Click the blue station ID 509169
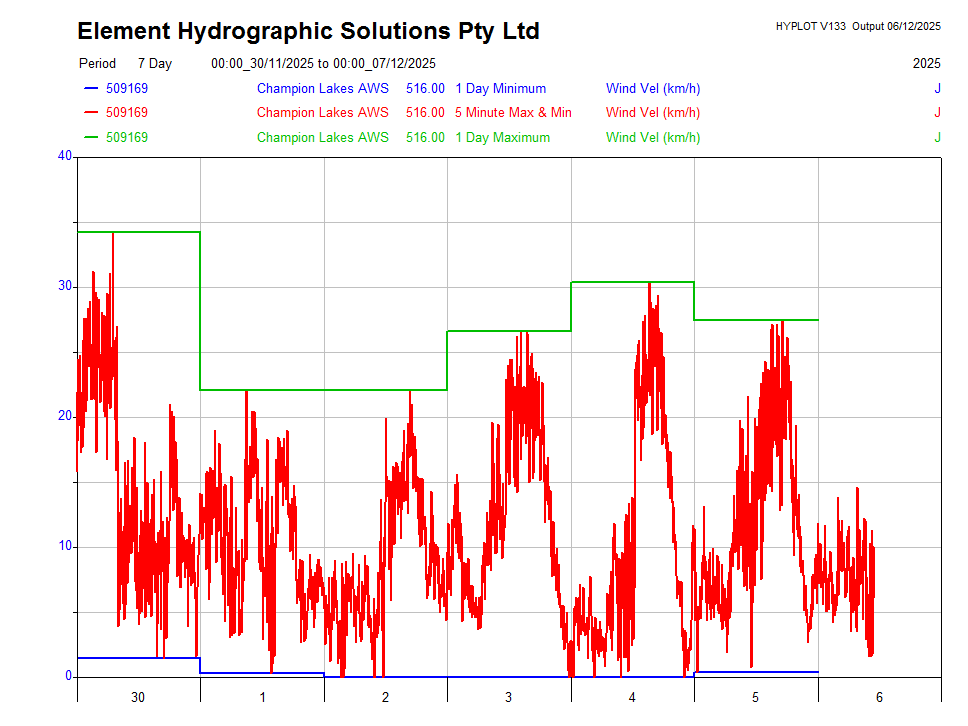 coord(127,89)
